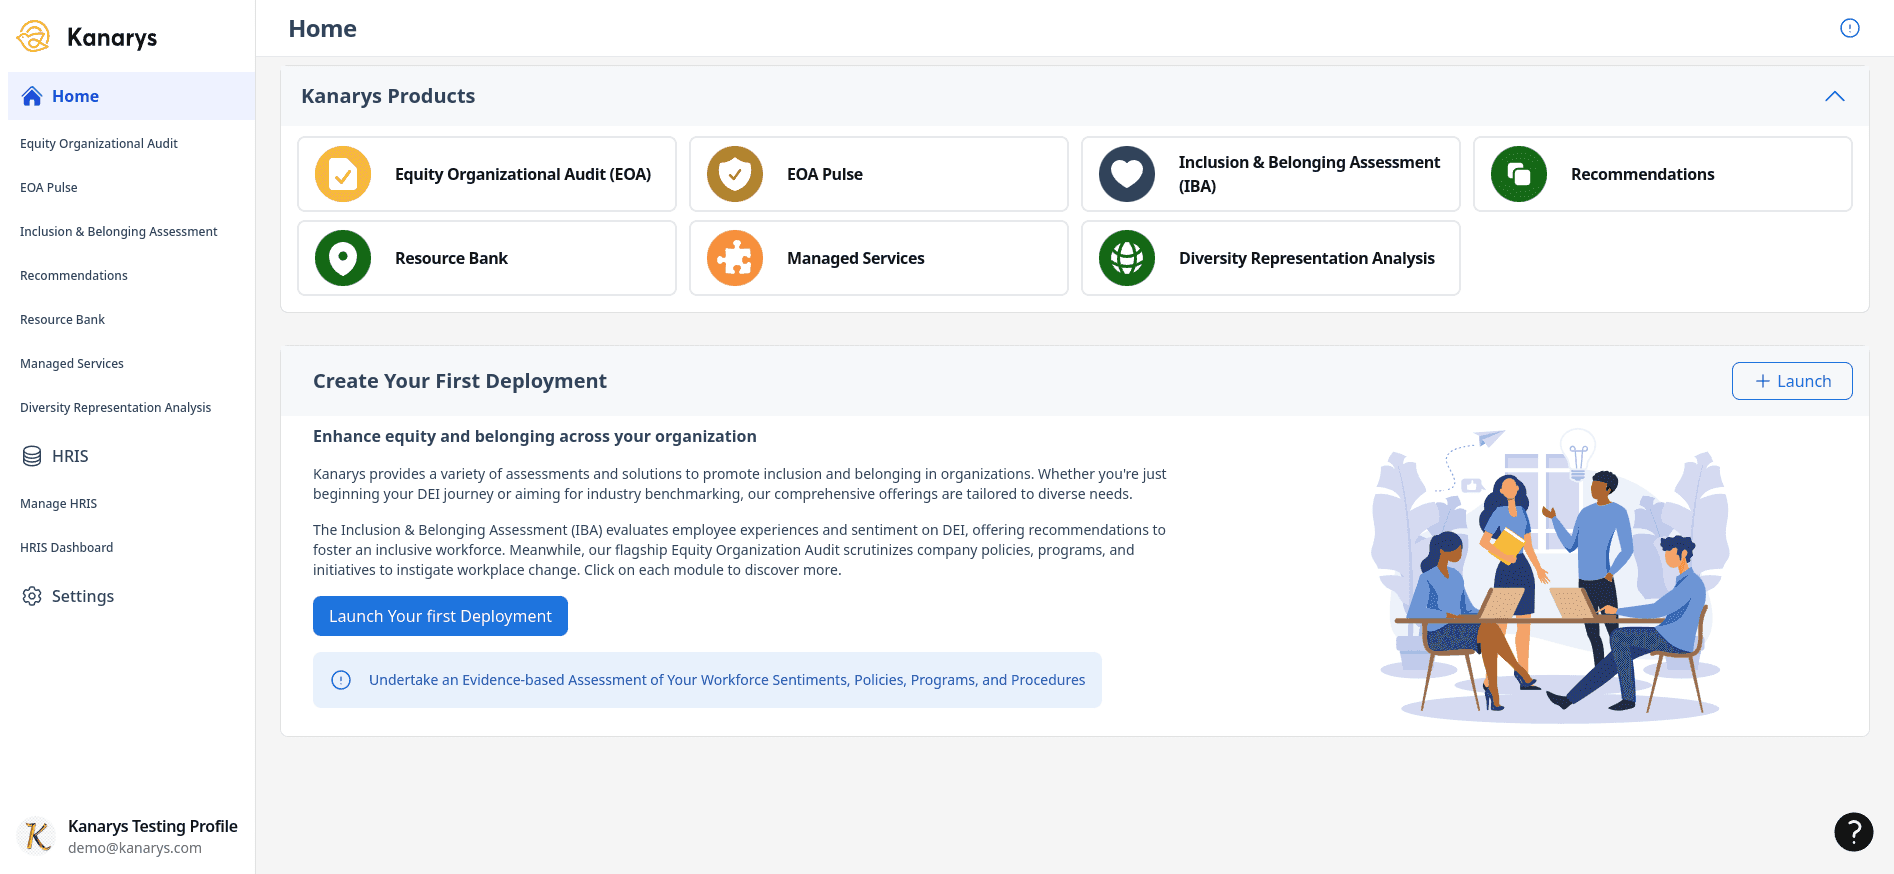
Task: Click the Inclusion & Belonging heart icon
Action: point(1127,174)
